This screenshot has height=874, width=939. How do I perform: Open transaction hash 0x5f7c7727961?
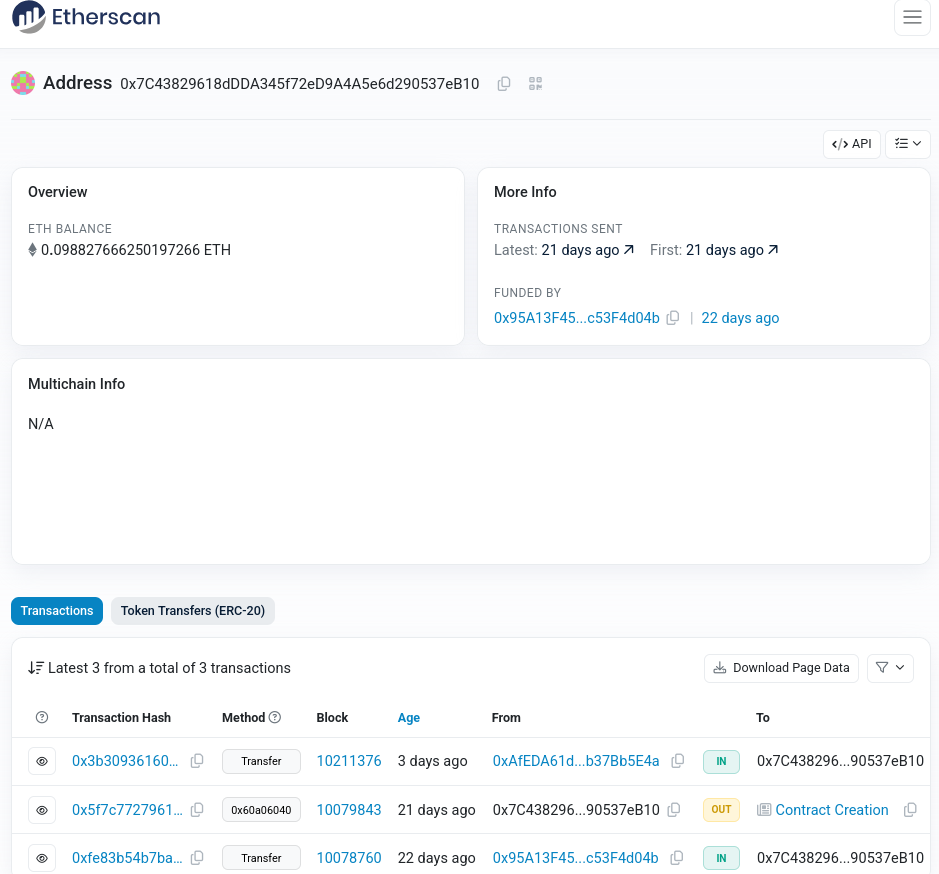coord(127,810)
